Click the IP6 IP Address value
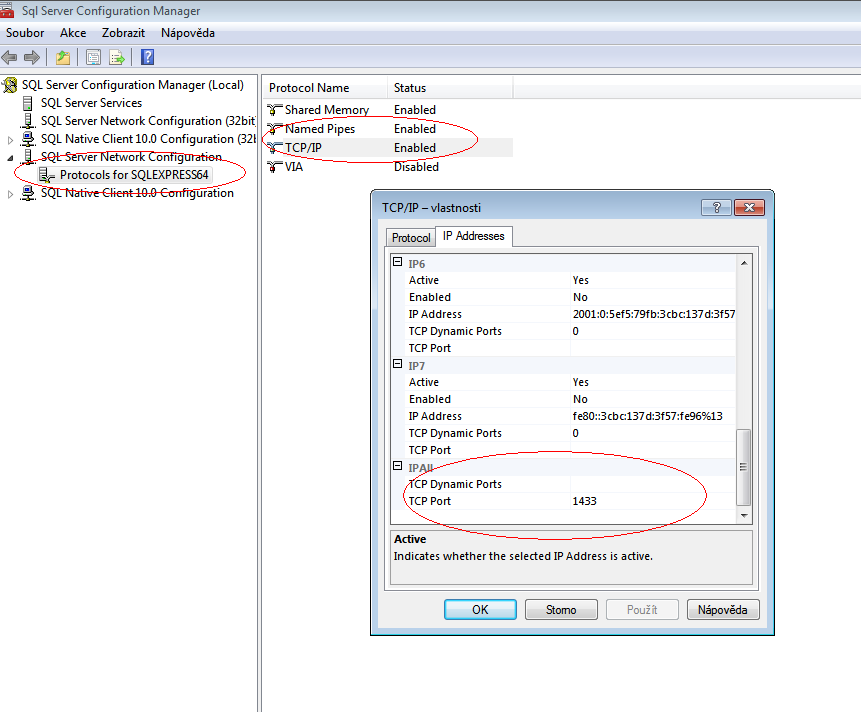The height and width of the screenshot is (712, 861). (652, 314)
